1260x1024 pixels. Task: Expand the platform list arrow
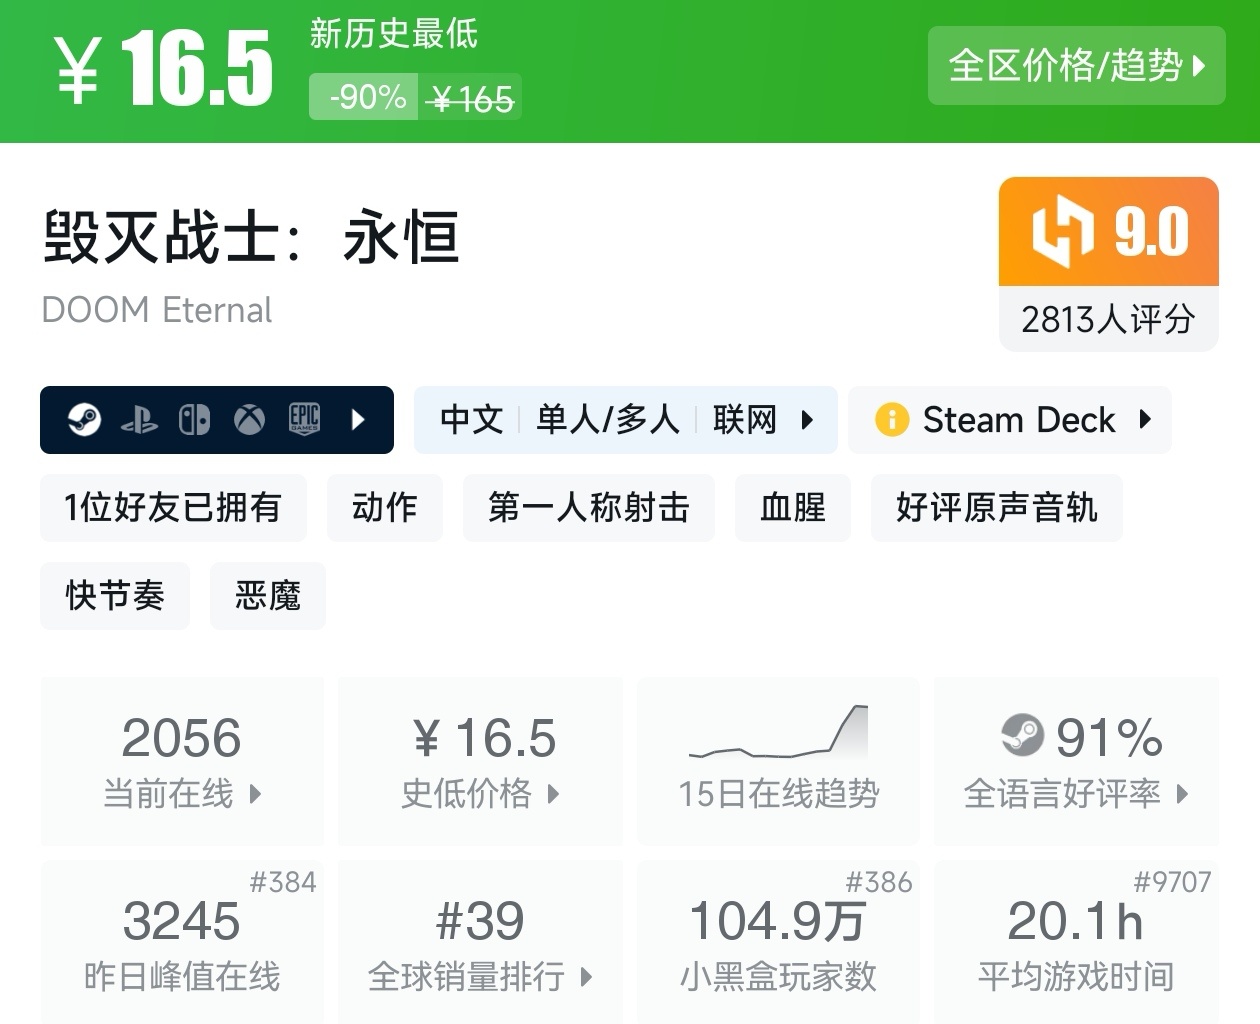358,420
